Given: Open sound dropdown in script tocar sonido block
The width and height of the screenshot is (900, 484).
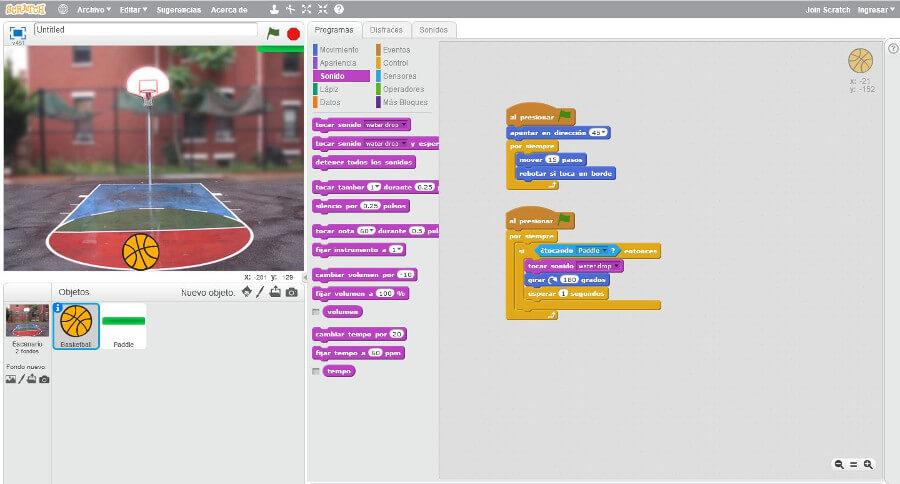Looking at the screenshot, I should [x=617, y=266].
